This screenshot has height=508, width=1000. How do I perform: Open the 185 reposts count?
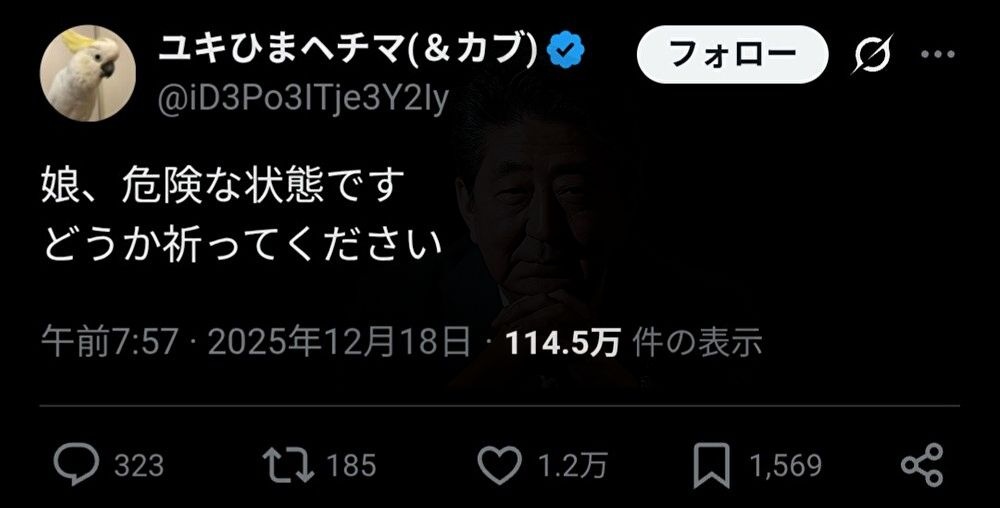point(351,465)
